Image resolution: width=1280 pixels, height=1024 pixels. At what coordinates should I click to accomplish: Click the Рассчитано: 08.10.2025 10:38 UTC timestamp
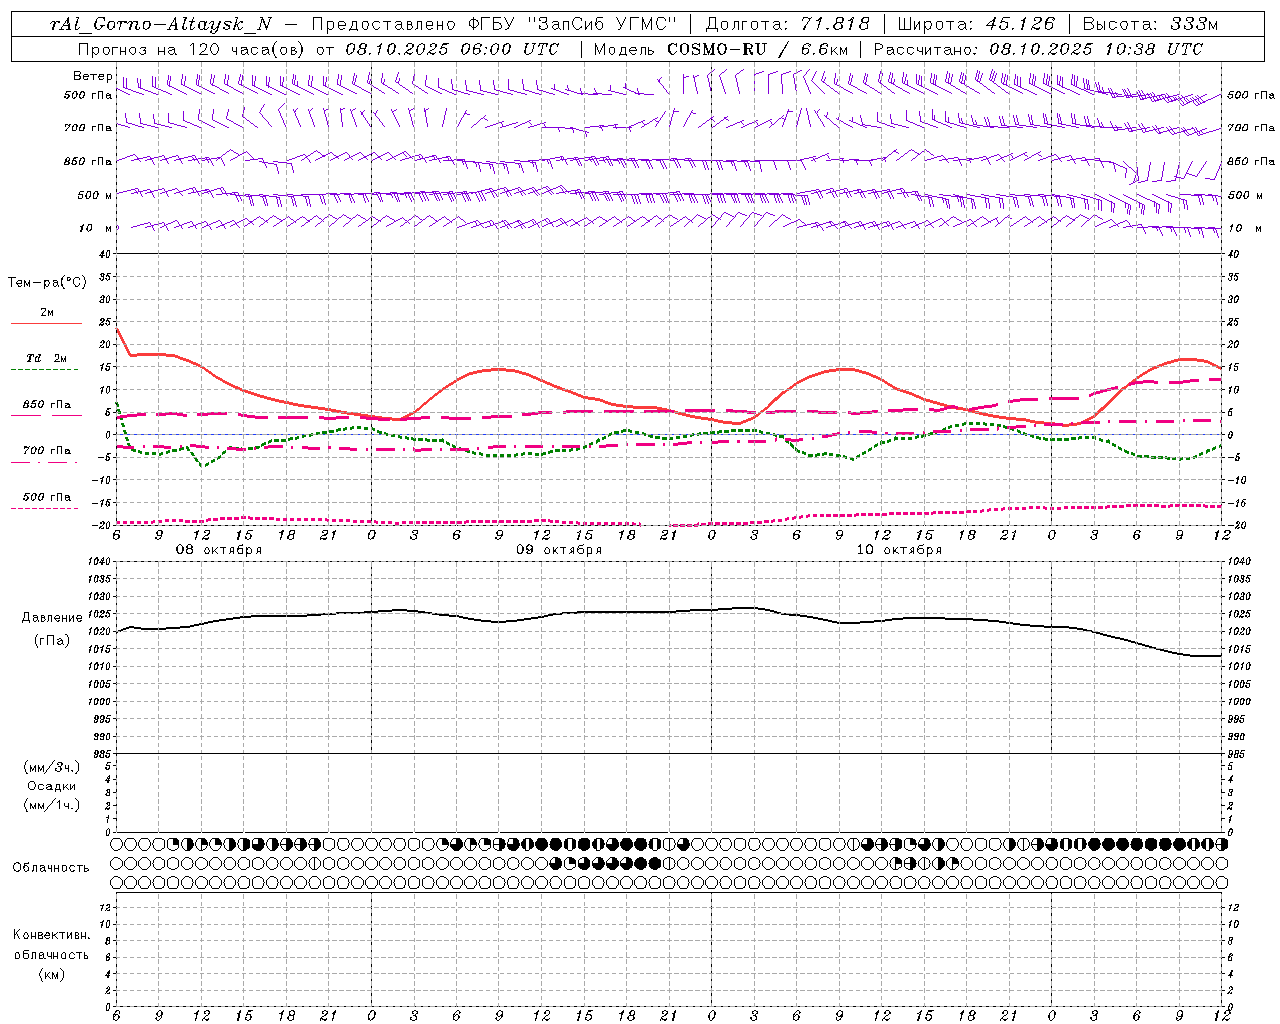click(1038, 49)
